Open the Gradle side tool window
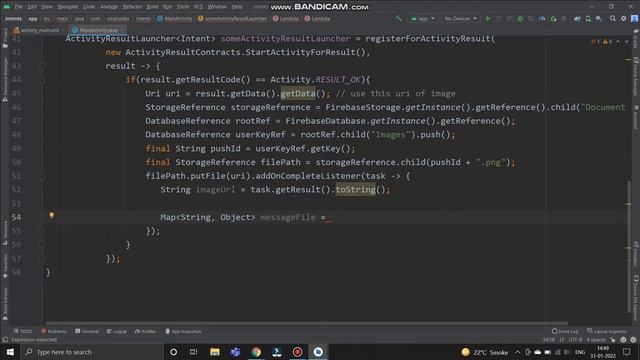Image resolution: width=640 pixels, height=360 pixels. point(636,39)
